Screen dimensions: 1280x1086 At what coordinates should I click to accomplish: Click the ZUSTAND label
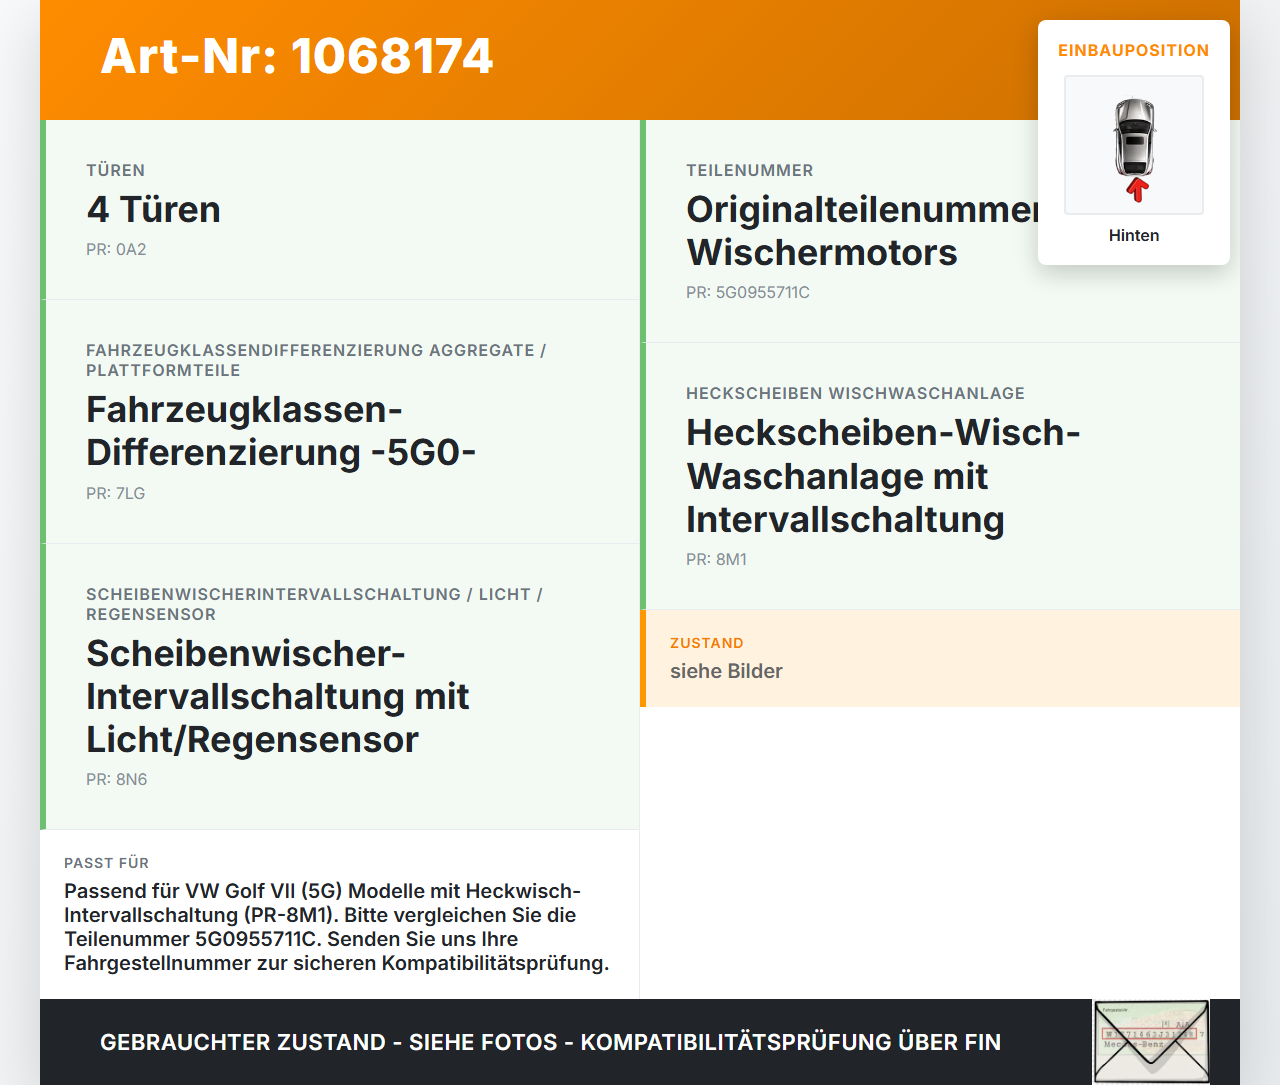(x=707, y=643)
